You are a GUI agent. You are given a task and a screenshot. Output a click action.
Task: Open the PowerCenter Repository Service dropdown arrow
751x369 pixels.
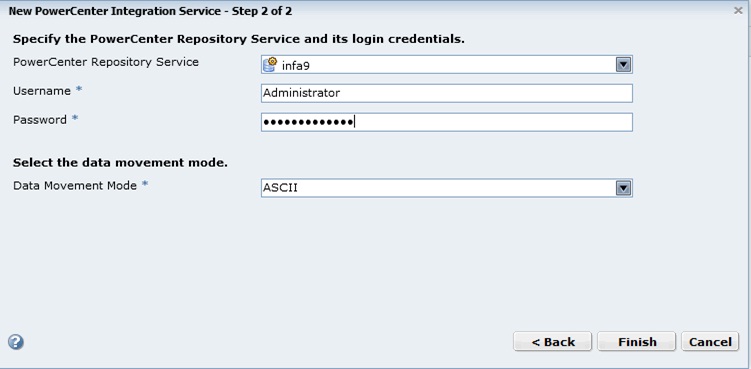coord(623,65)
